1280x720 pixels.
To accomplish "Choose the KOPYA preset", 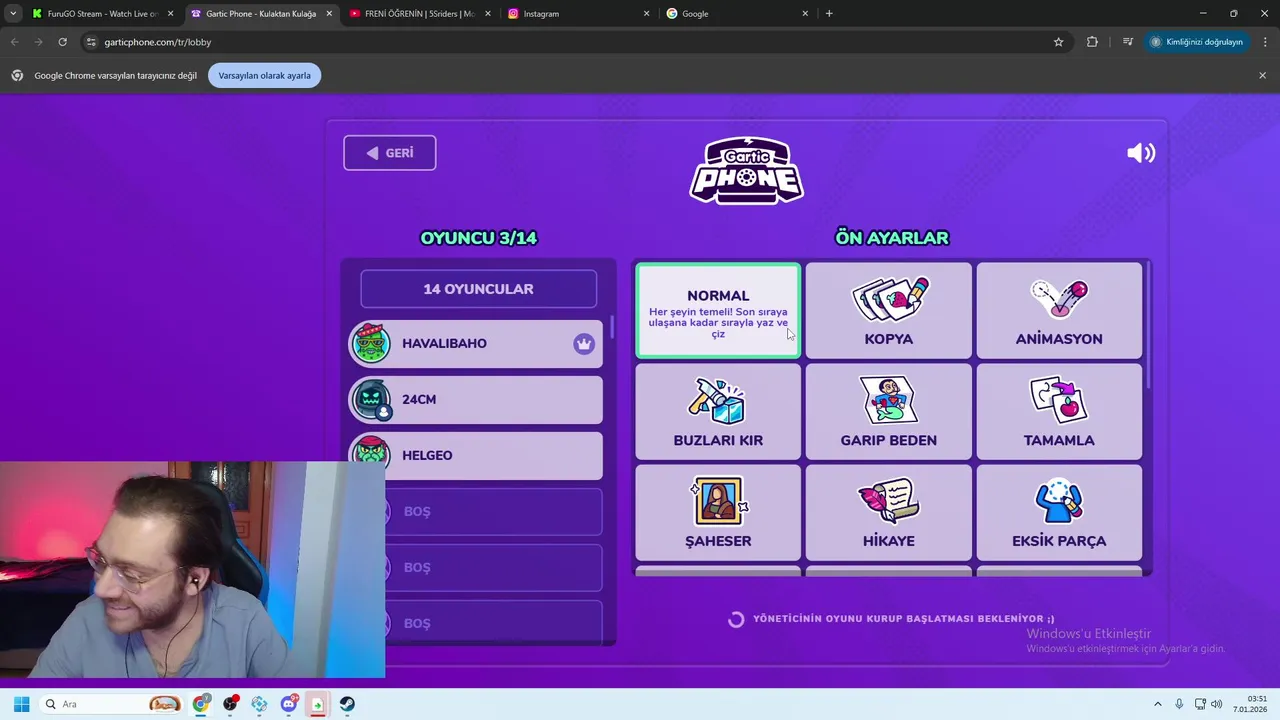I will coord(889,311).
